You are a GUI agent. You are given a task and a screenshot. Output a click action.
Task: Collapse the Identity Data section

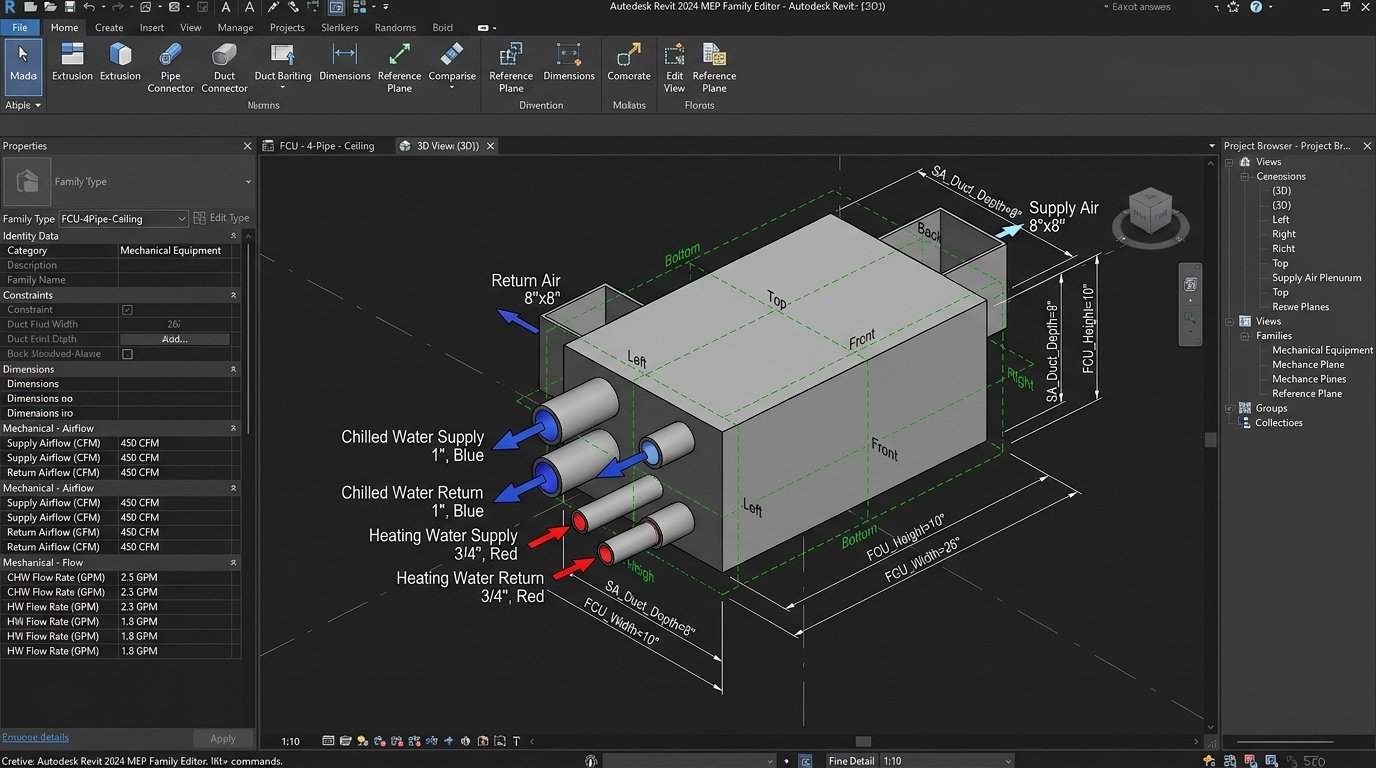click(x=234, y=236)
